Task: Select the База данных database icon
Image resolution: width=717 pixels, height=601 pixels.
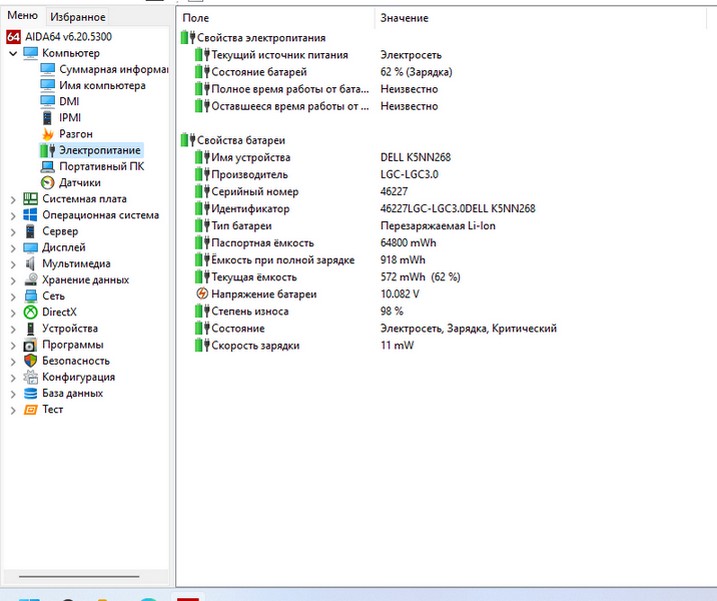Action: (31, 393)
